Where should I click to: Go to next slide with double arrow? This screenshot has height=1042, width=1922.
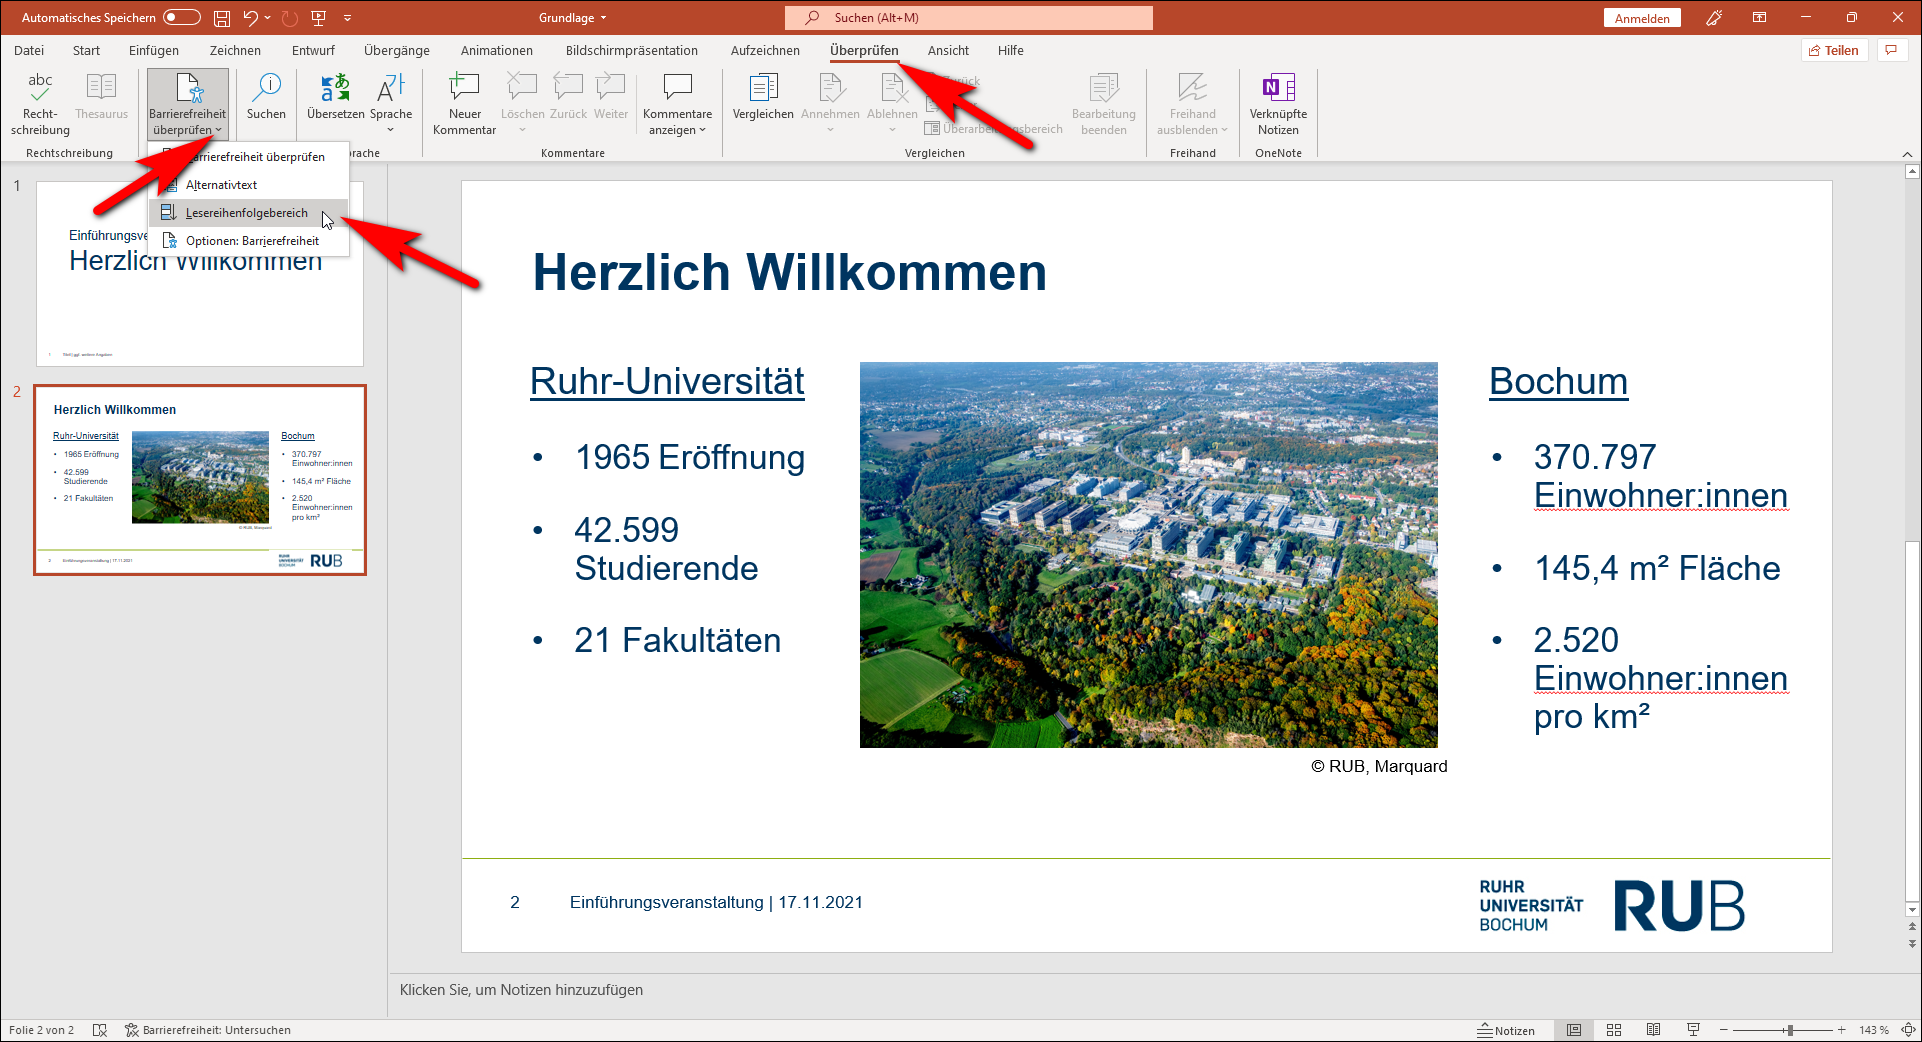point(1912,943)
